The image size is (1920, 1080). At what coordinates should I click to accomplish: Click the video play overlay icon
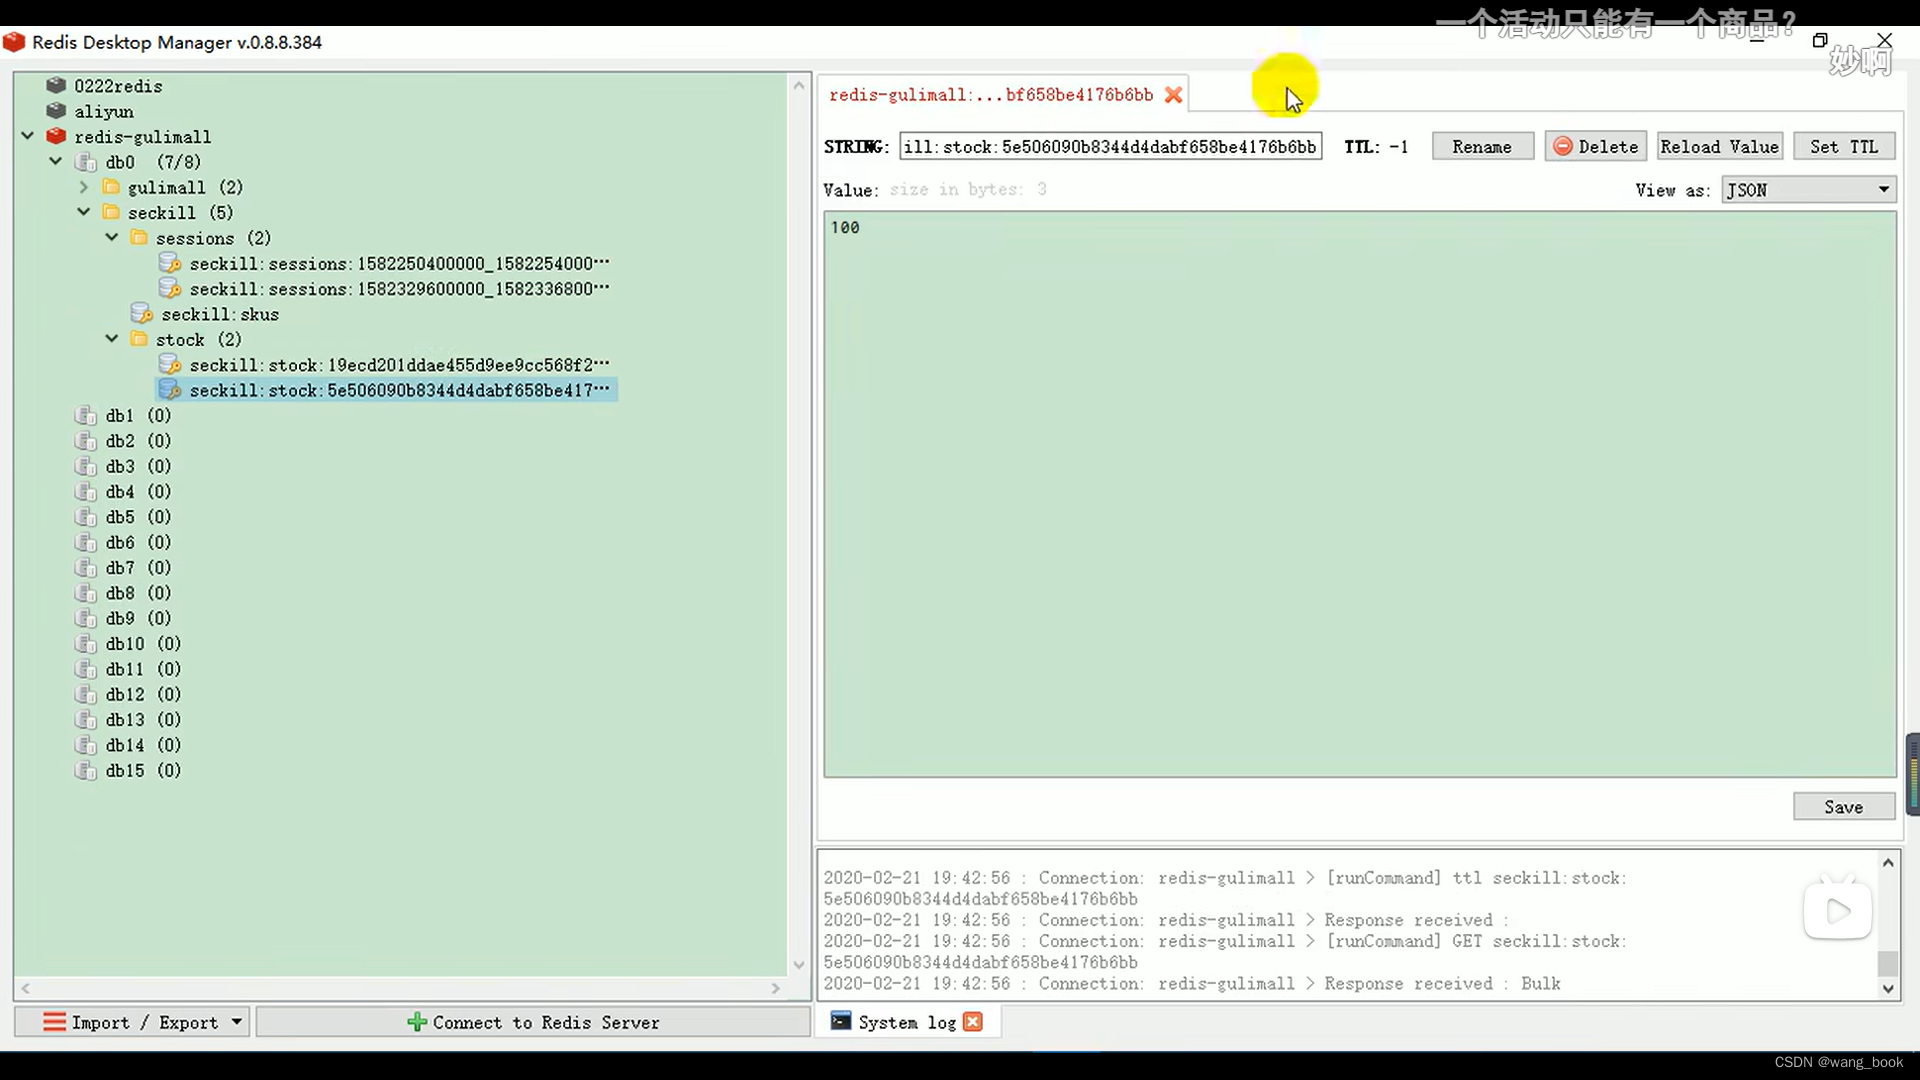tap(1838, 910)
